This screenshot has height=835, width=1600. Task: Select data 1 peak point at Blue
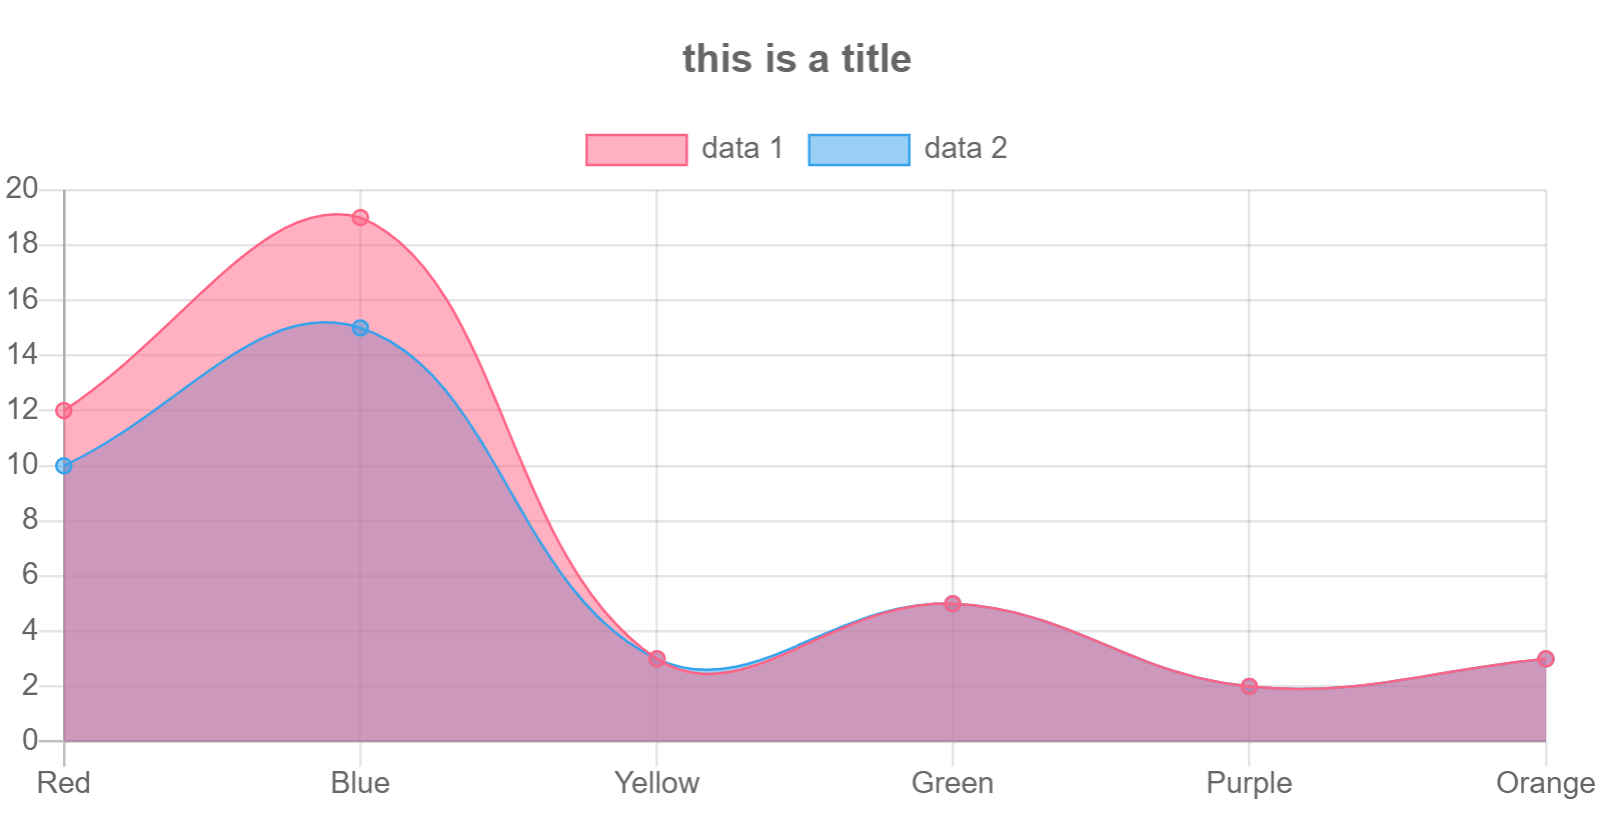[360, 218]
